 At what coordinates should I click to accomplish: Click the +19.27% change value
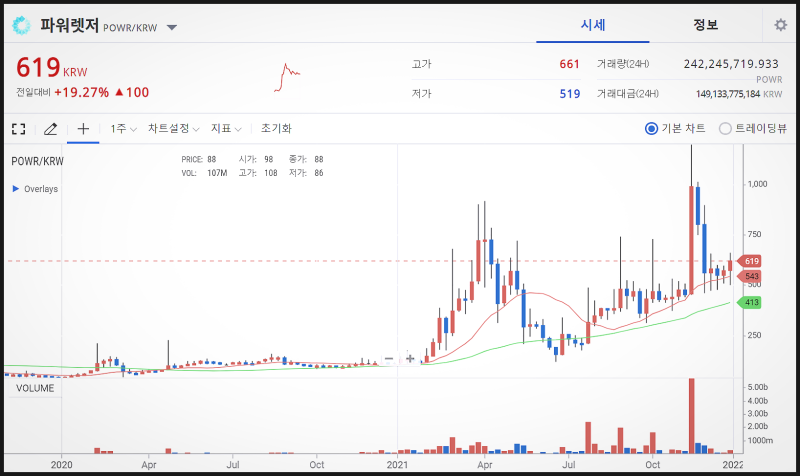pyautogui.click(x=82, y=92)
